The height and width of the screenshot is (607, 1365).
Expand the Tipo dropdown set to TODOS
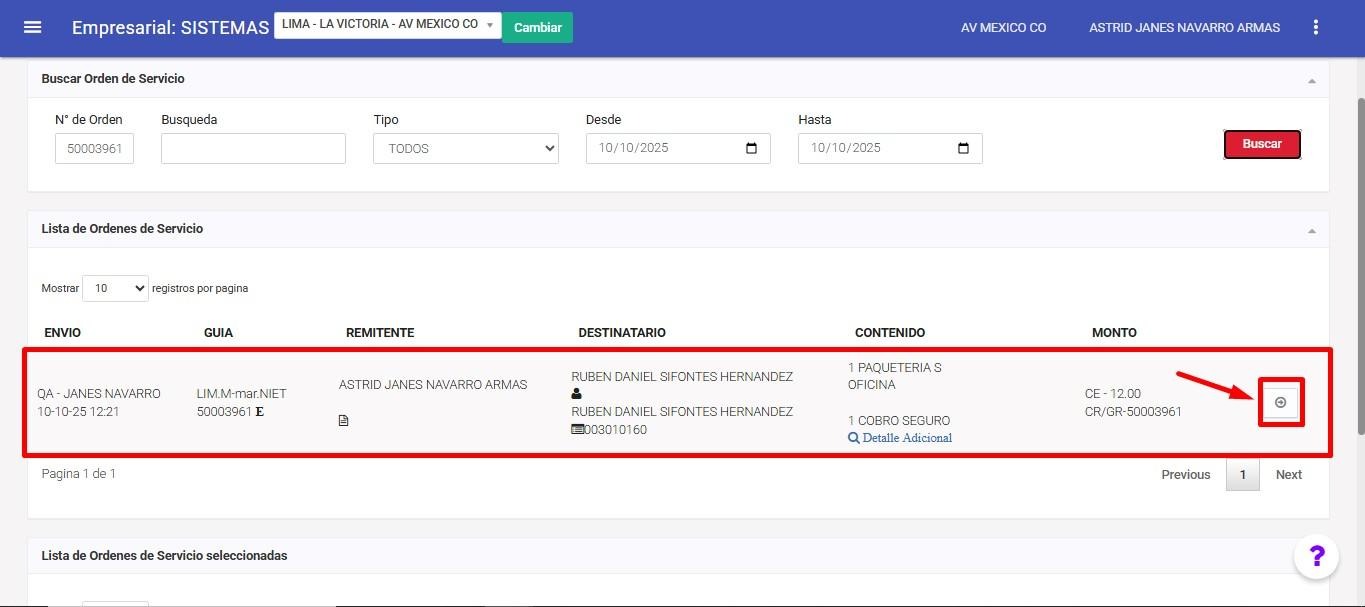[x=465, y=148]
